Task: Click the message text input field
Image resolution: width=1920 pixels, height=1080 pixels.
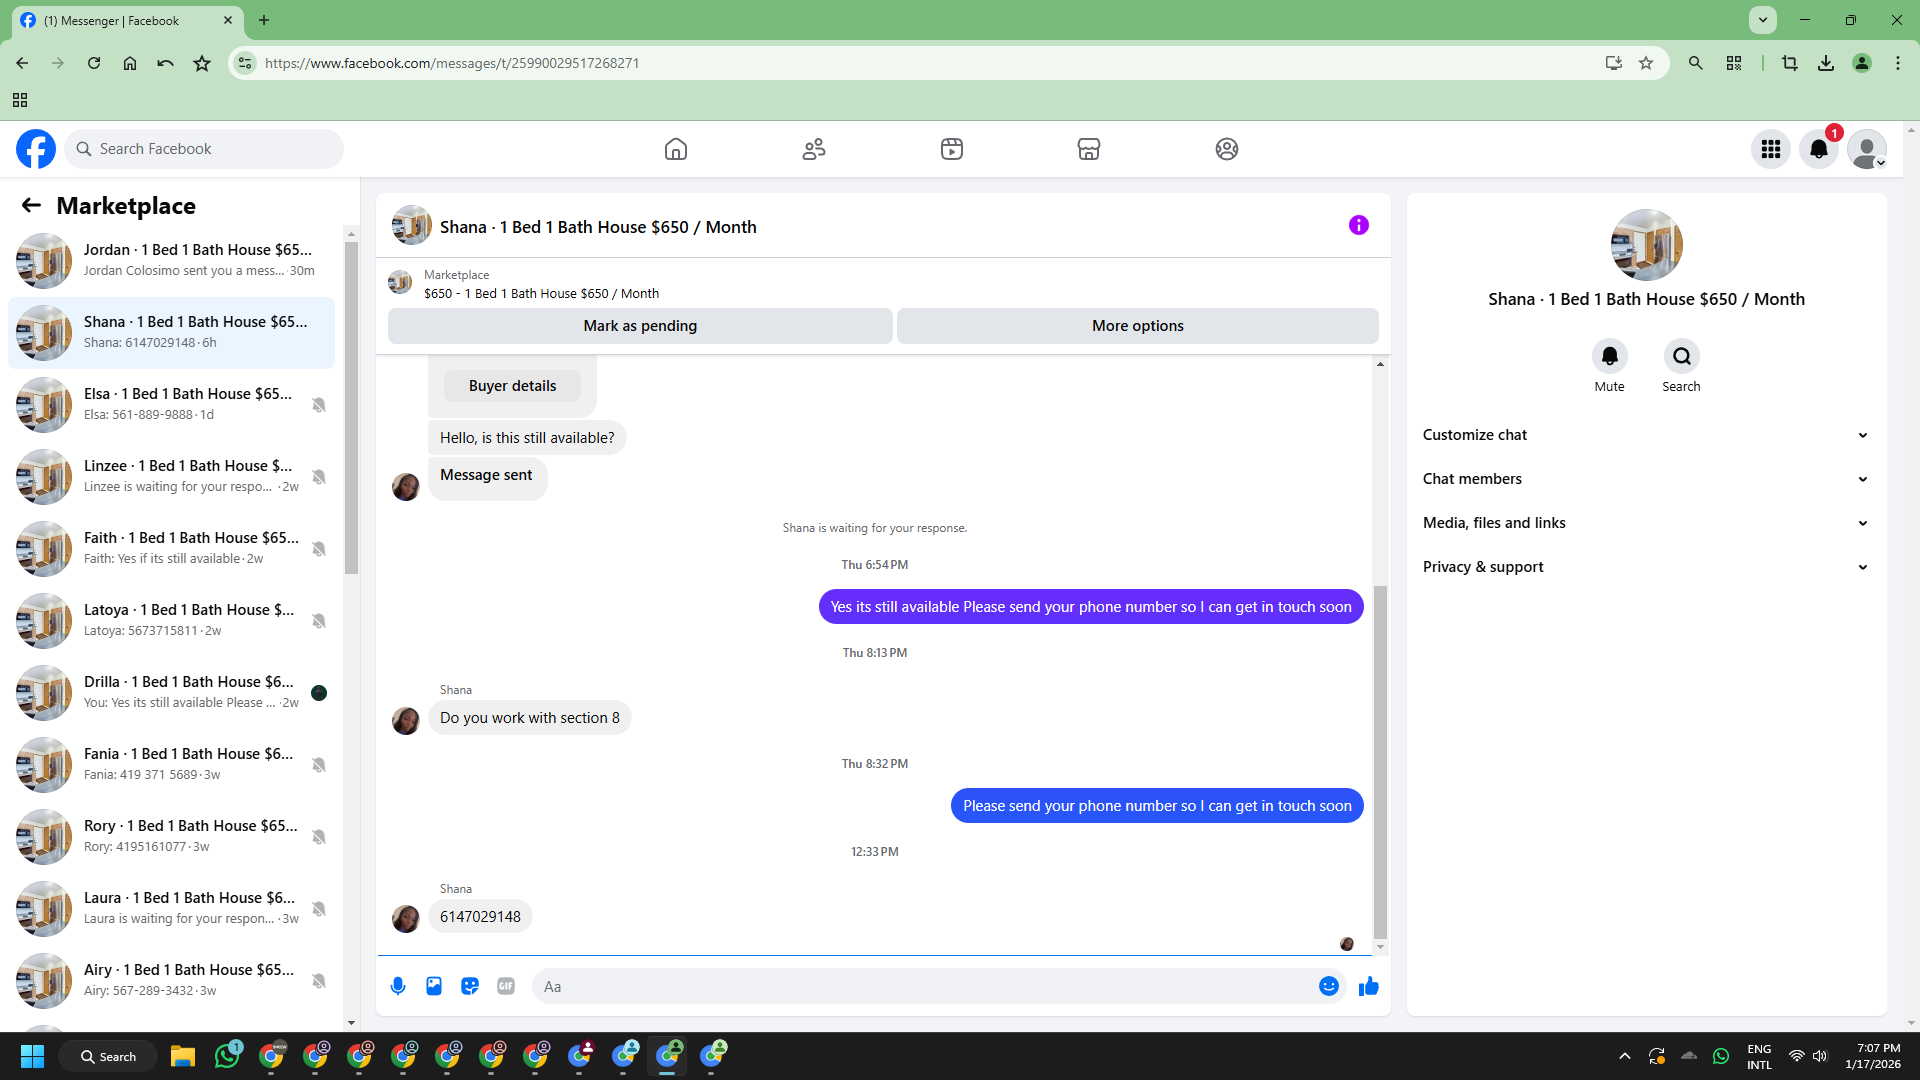Action: point(925,986)
